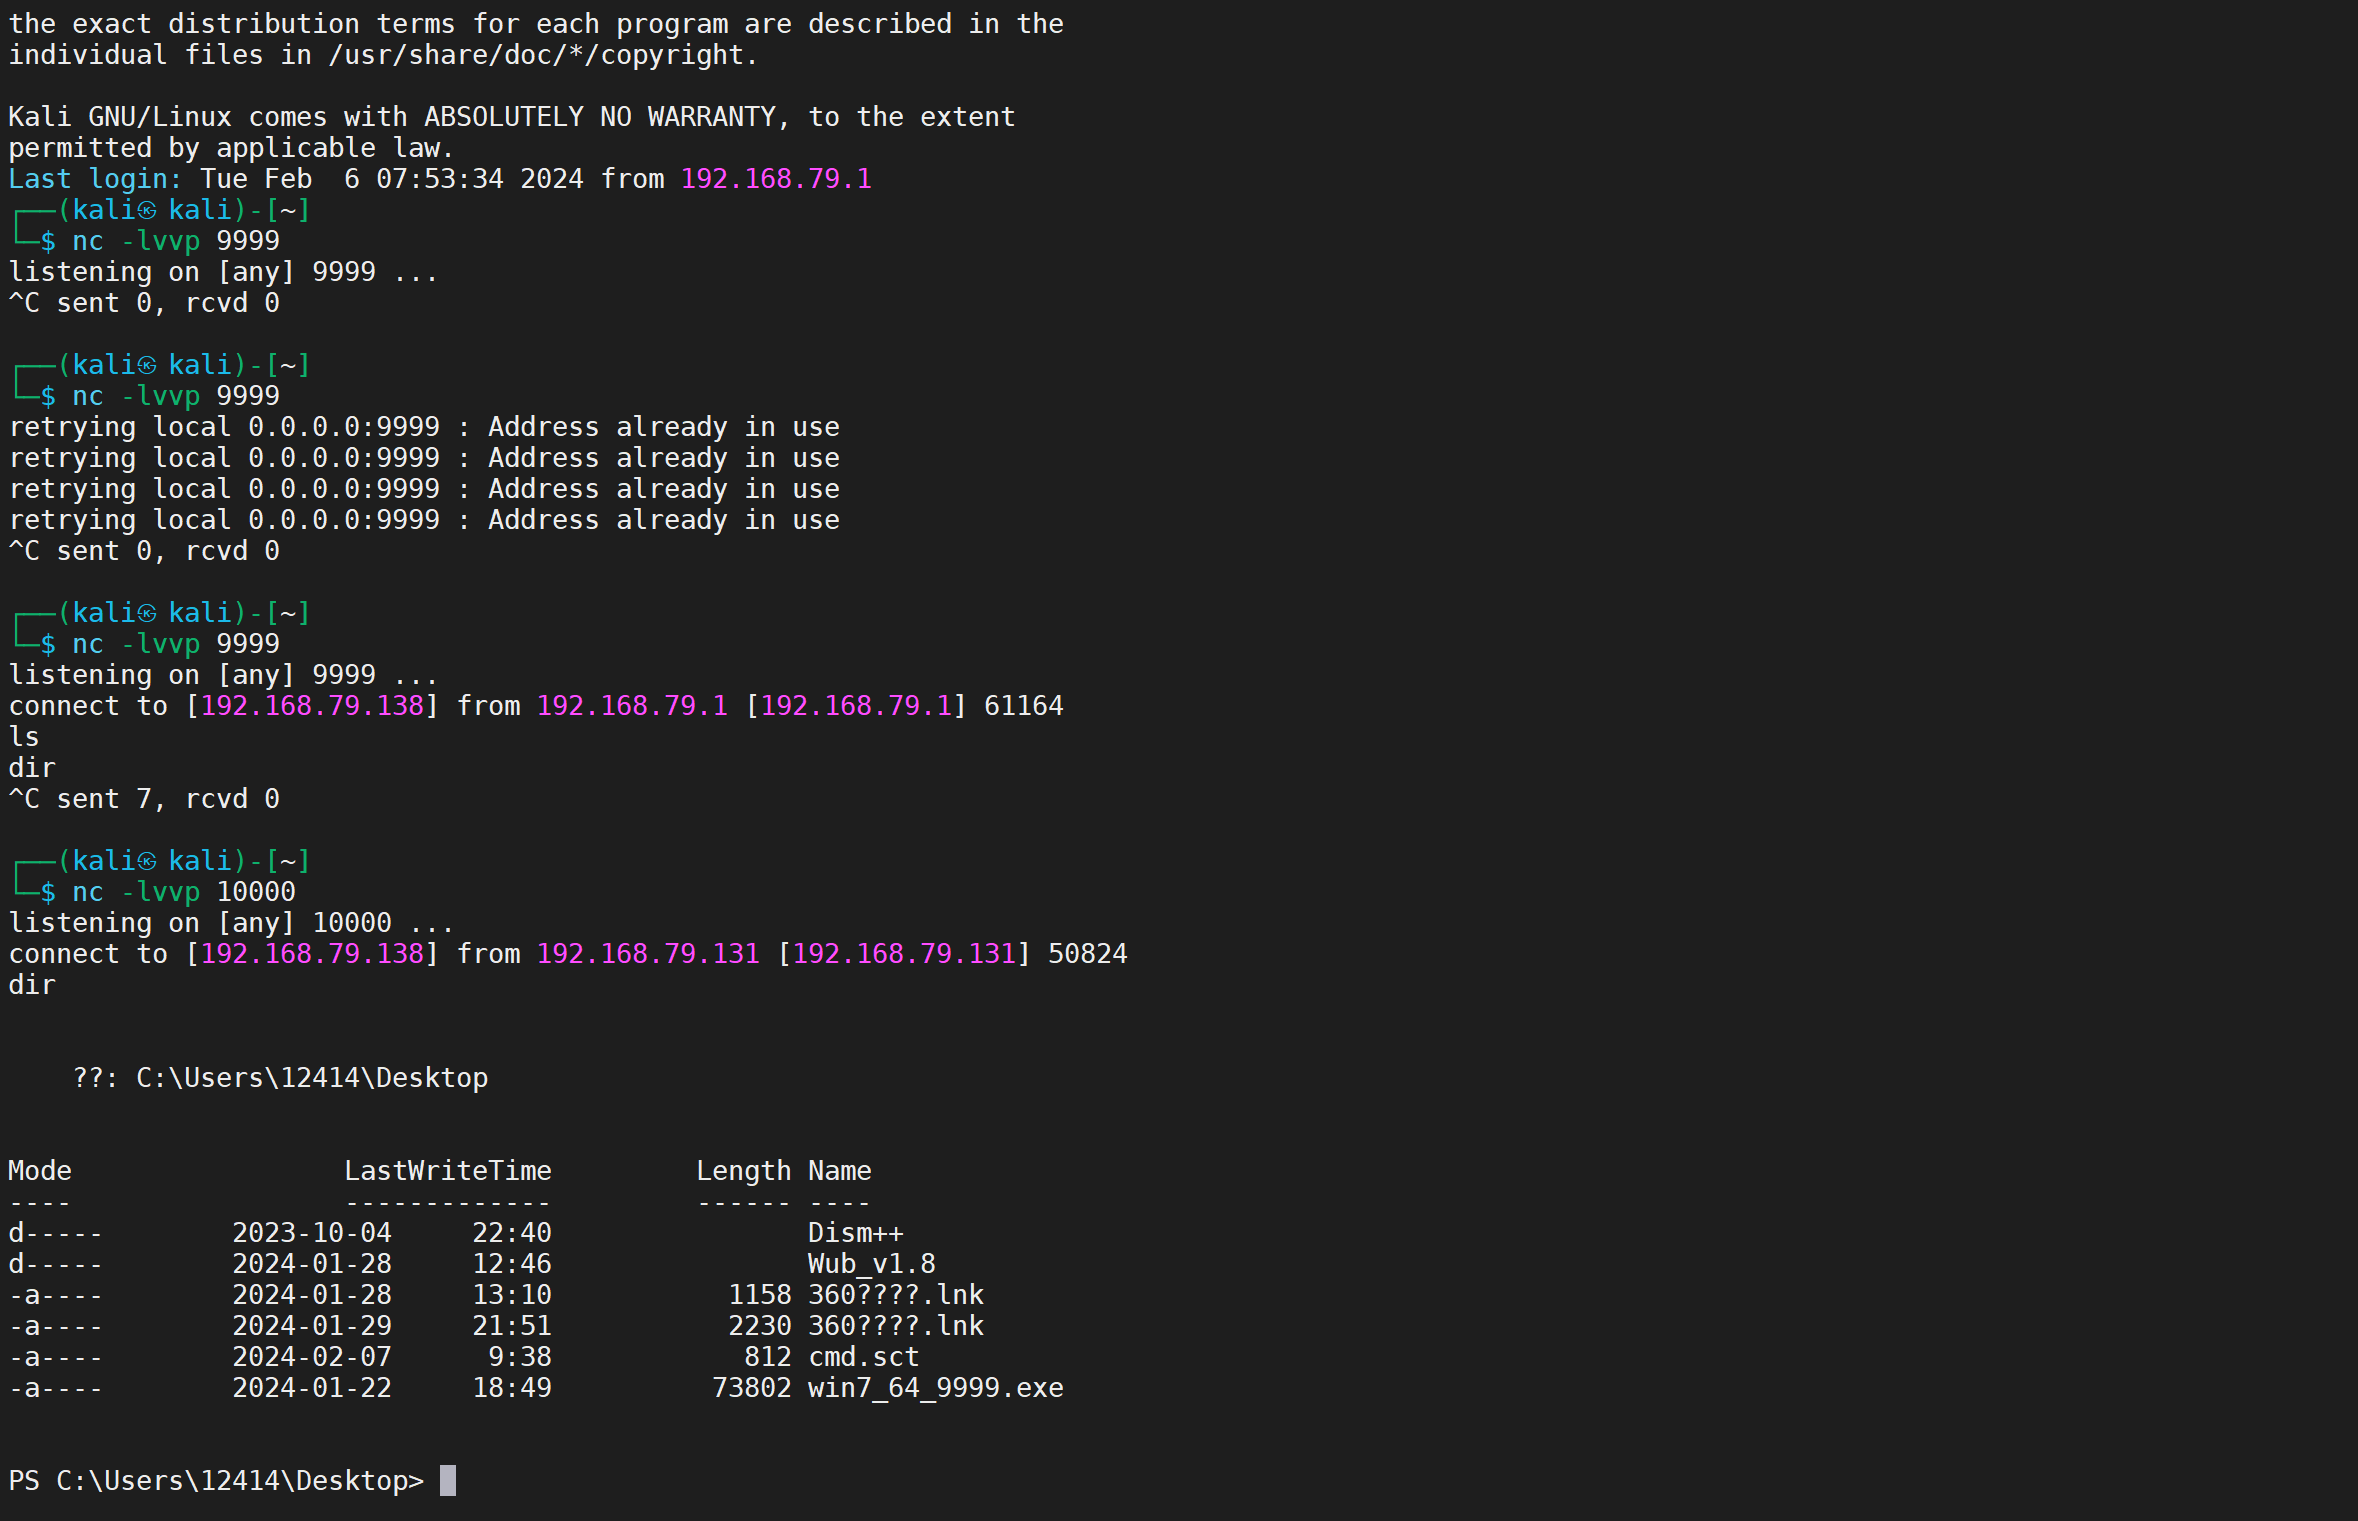Click the Kali skull symbol above nc 10000 command
This screenshot has height=1521, width=2358.
point(147,861)
